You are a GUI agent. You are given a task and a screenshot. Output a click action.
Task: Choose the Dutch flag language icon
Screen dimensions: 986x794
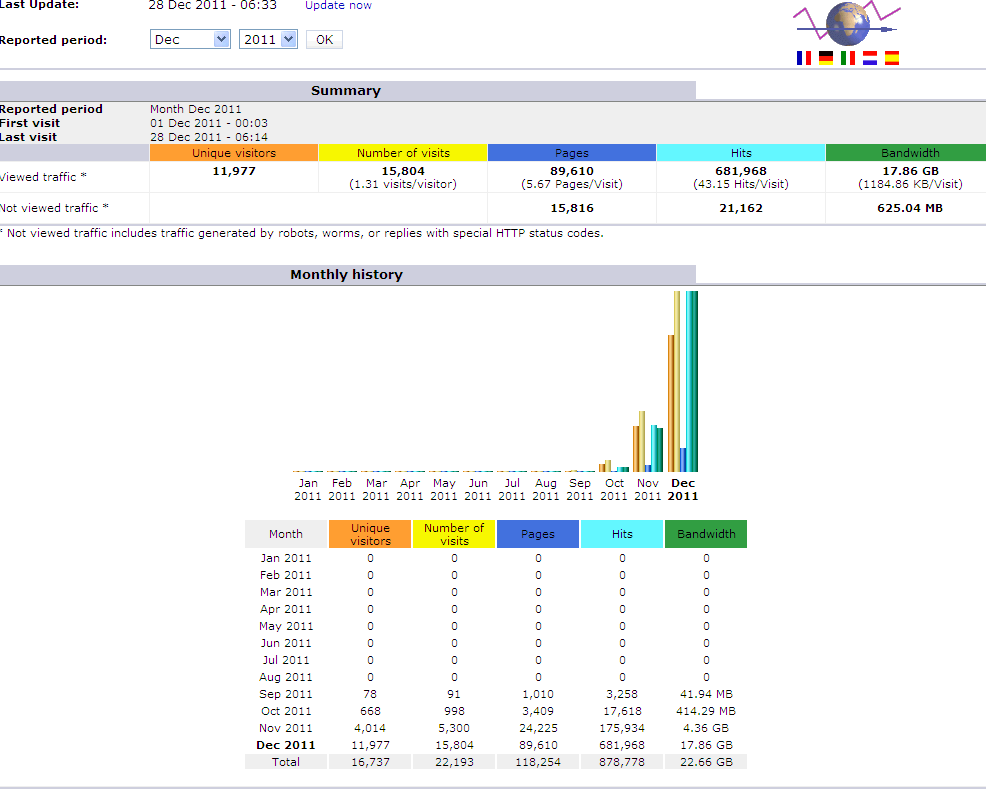click(870, 58)
